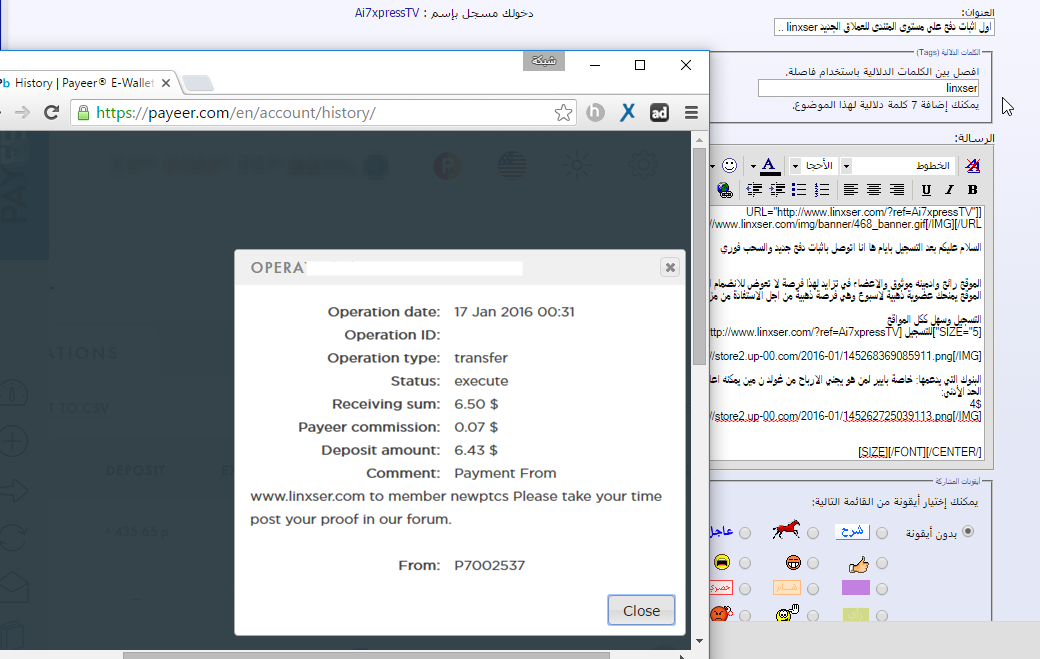This screenshot has width=1040, height=659.
Task: Select the 'شرح' post icon radio button
Action: tap(881, 532)
